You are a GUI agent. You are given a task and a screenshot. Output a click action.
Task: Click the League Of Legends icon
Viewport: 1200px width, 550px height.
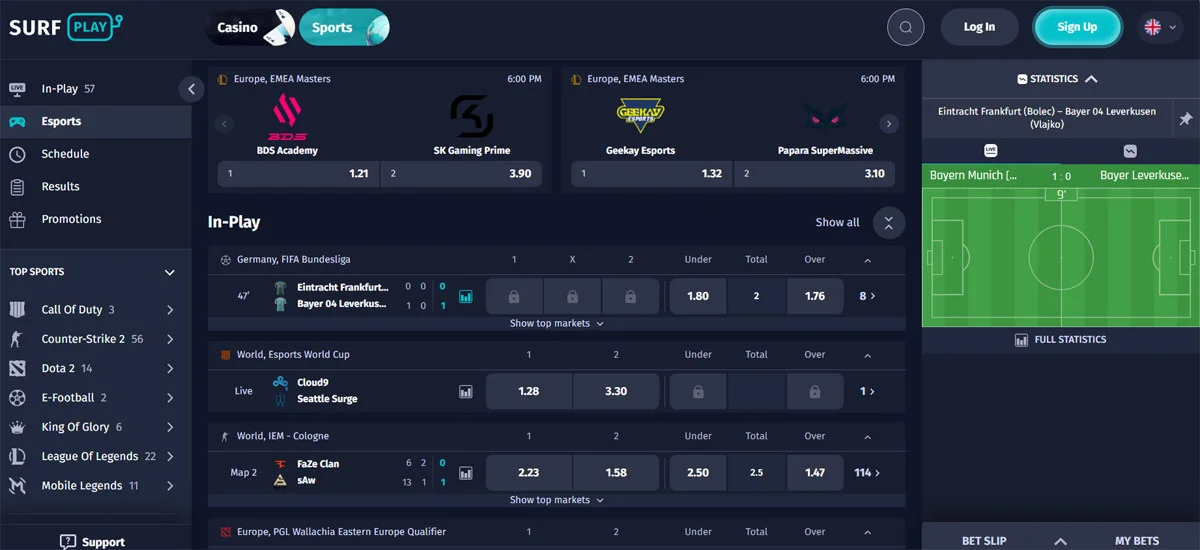(17, 456)
